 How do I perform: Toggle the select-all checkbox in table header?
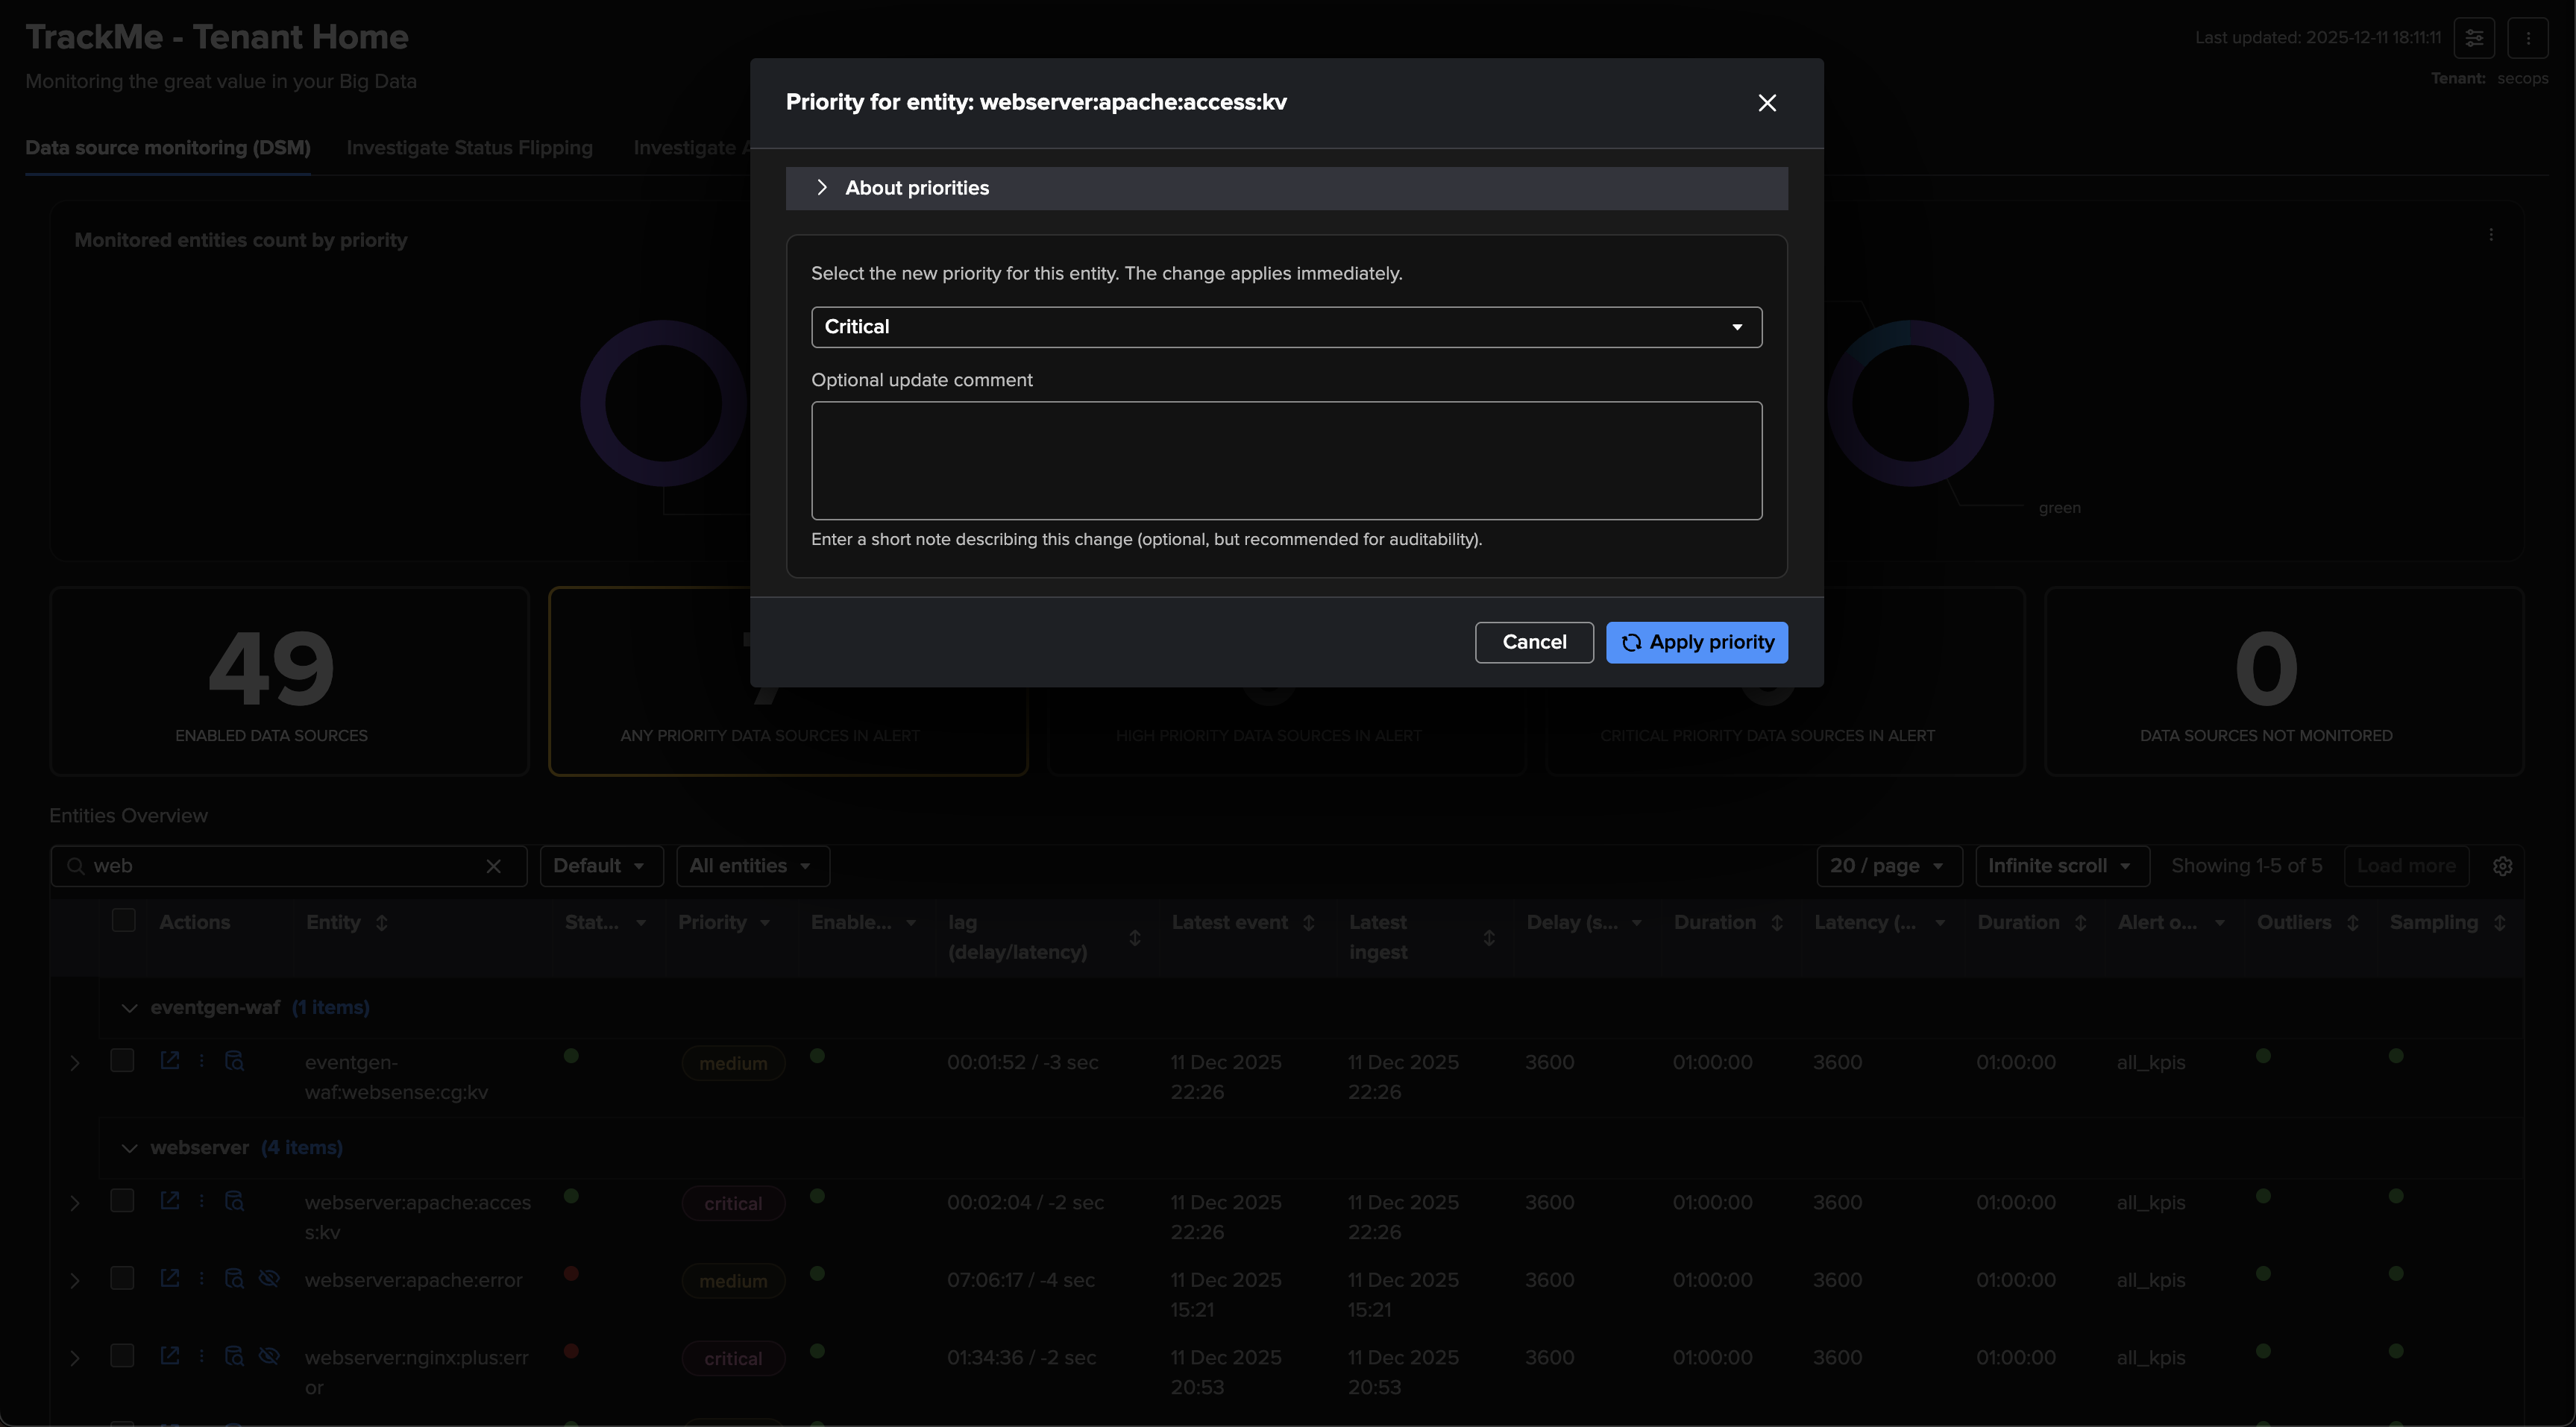pos(123,920)
